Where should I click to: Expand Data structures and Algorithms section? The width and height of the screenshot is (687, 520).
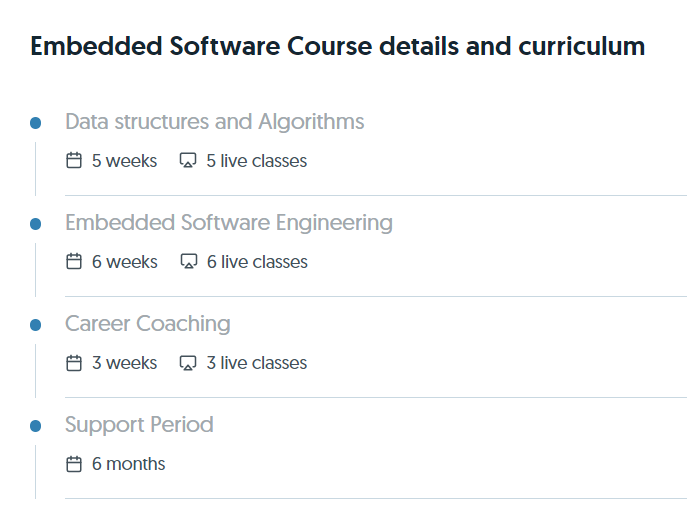(214, 122)
